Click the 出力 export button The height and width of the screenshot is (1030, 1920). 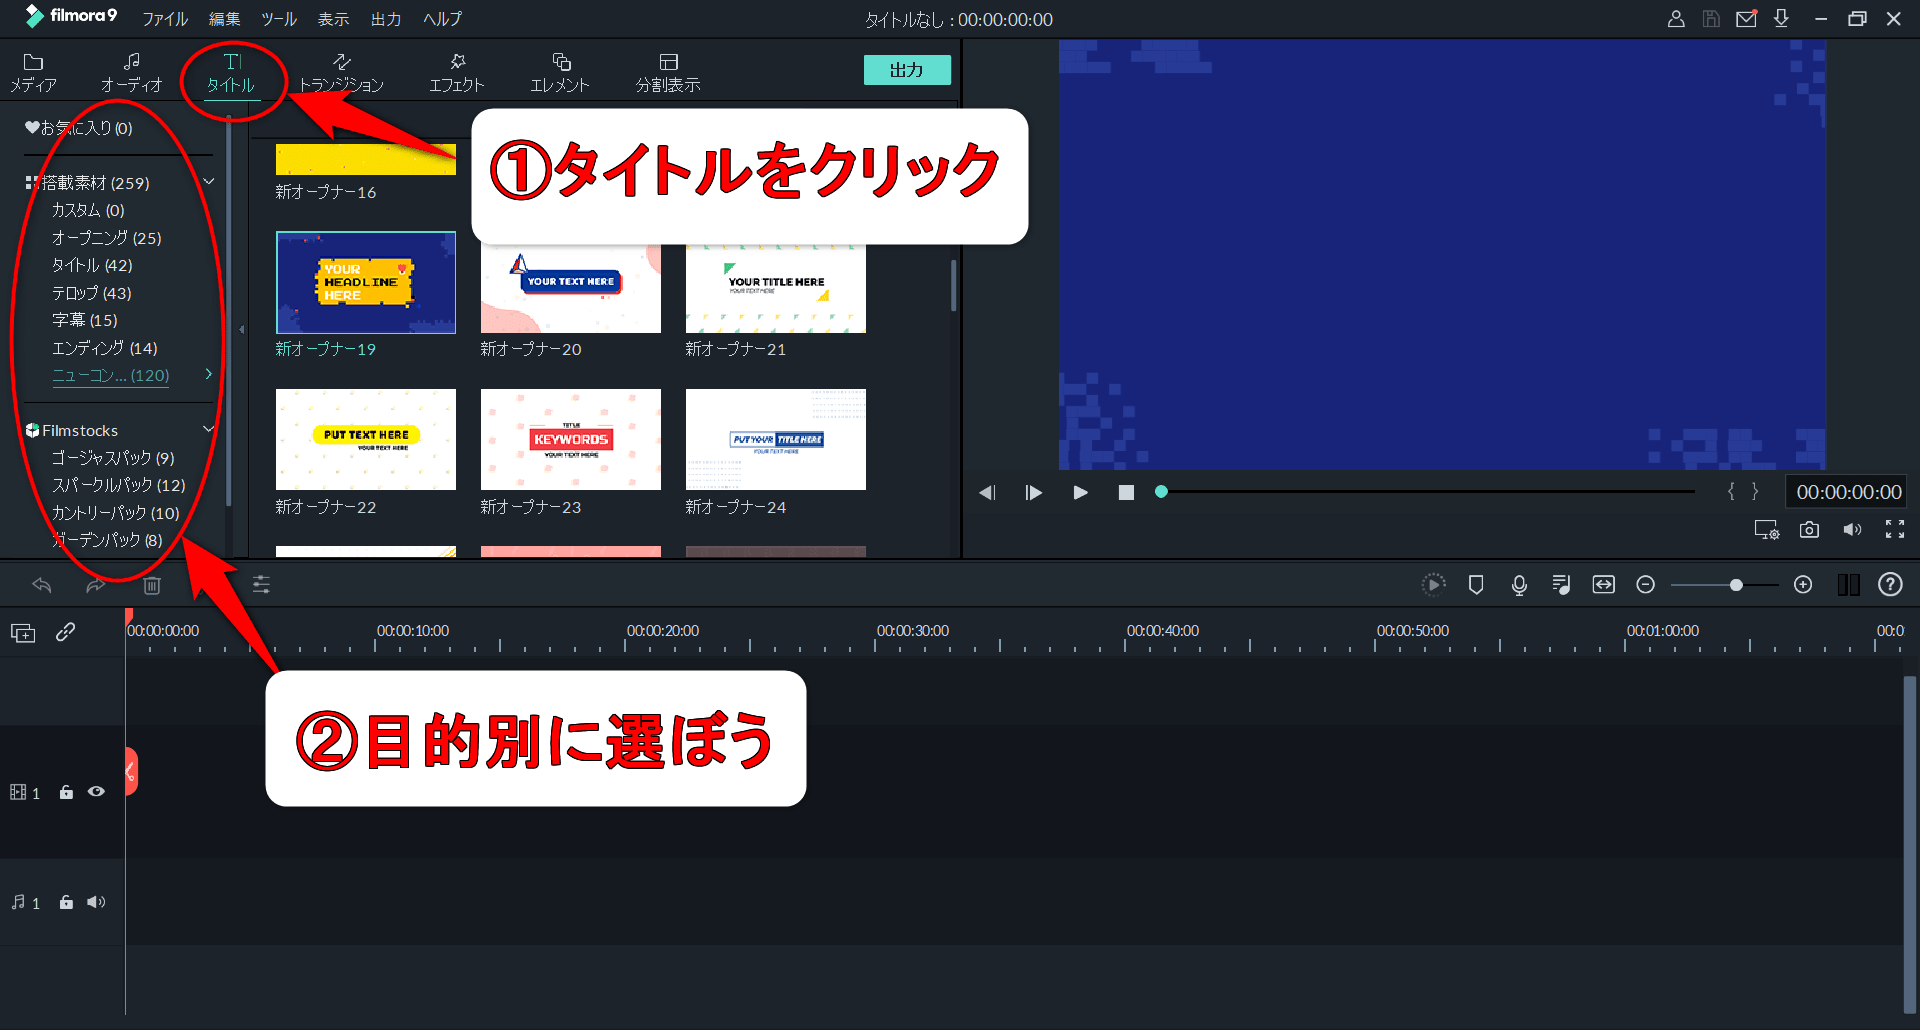907,70
